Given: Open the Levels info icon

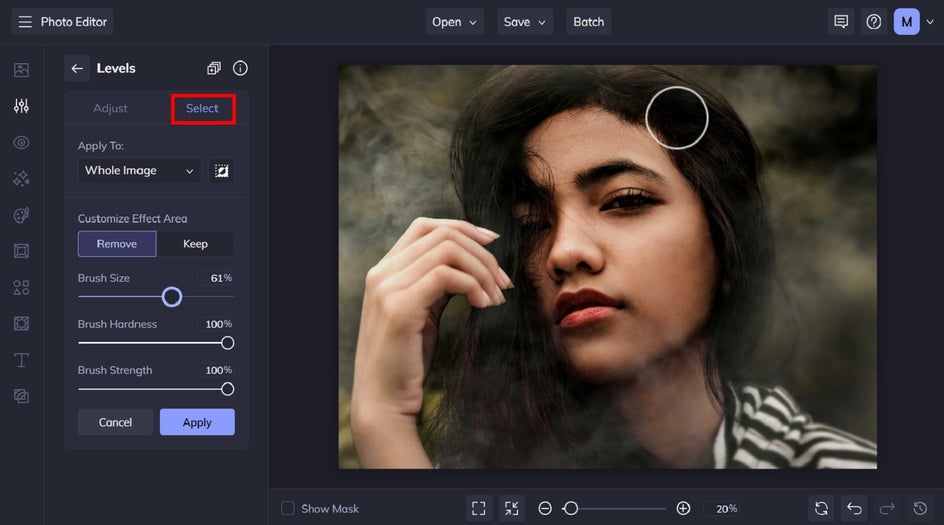Looking at the screenshot, I should coord(240,68).
